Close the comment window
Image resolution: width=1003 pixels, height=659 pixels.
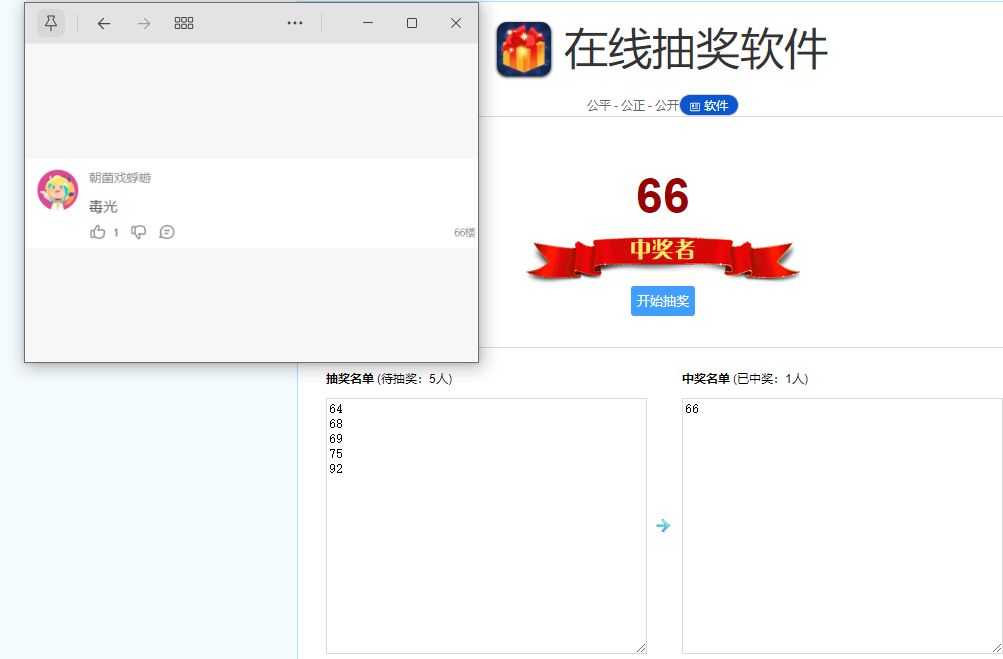(455, 23)
